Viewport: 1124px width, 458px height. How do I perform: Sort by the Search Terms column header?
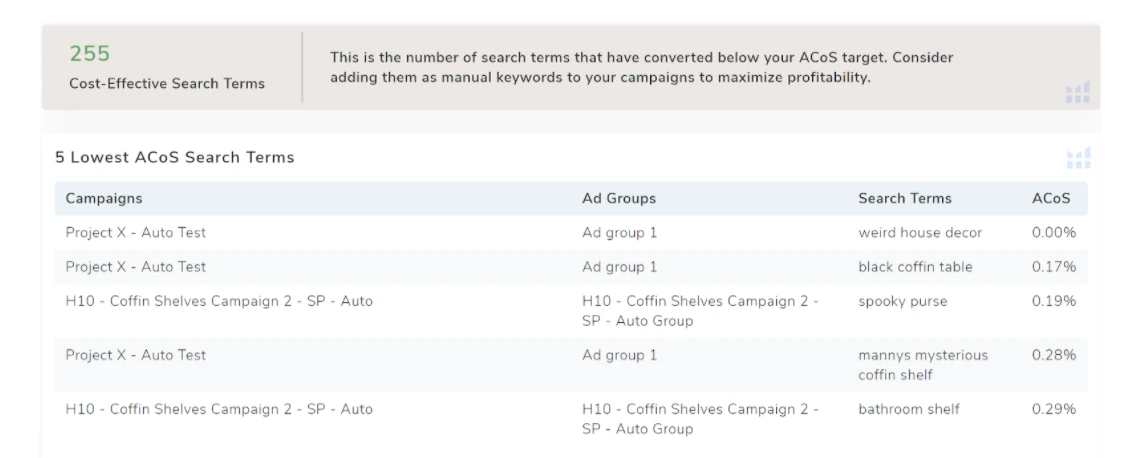(x=904, y=199)
